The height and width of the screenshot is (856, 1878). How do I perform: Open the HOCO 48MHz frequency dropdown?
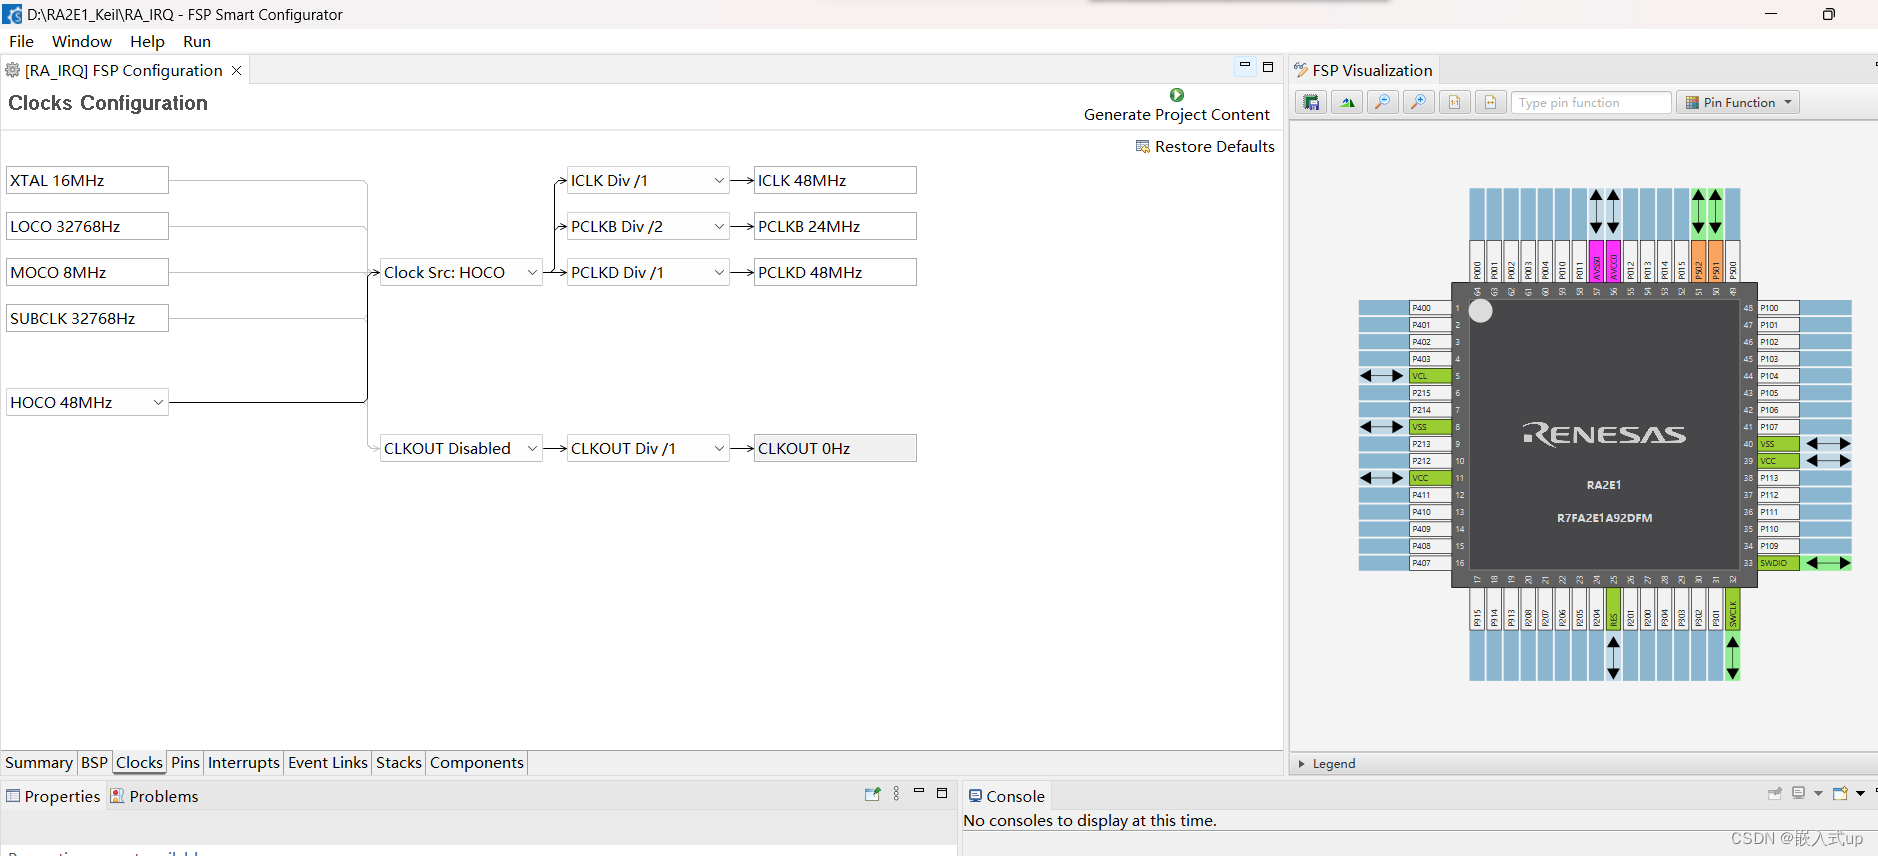tap(87, 402)
